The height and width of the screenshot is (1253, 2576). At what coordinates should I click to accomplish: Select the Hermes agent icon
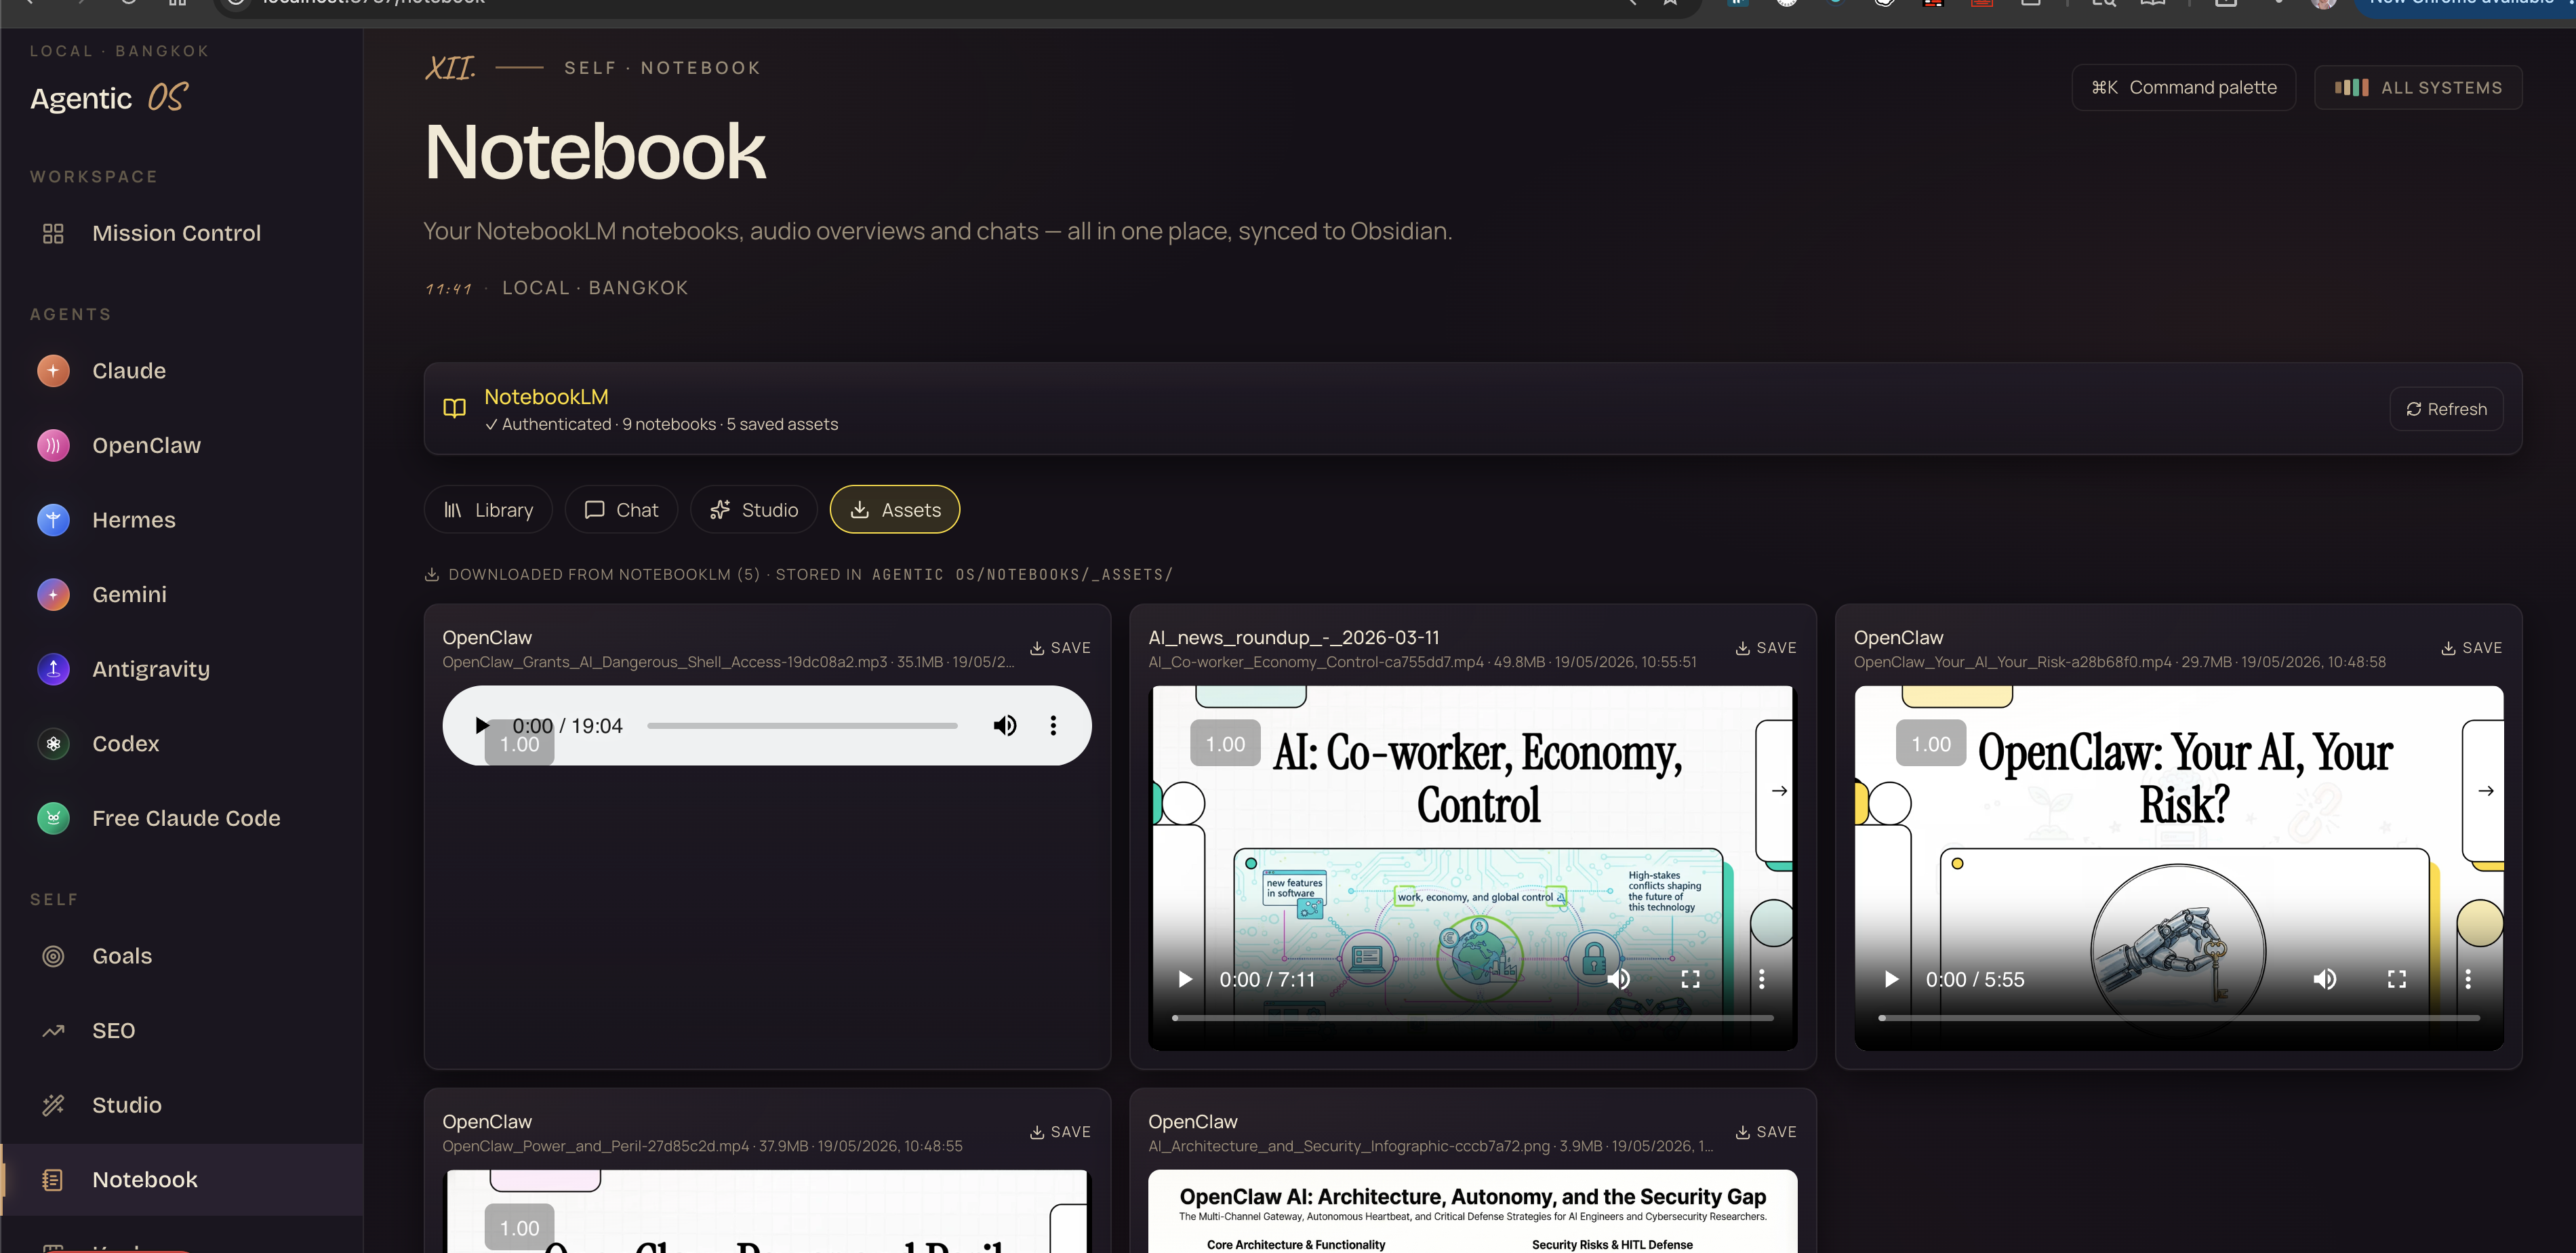tap(53, 520)
